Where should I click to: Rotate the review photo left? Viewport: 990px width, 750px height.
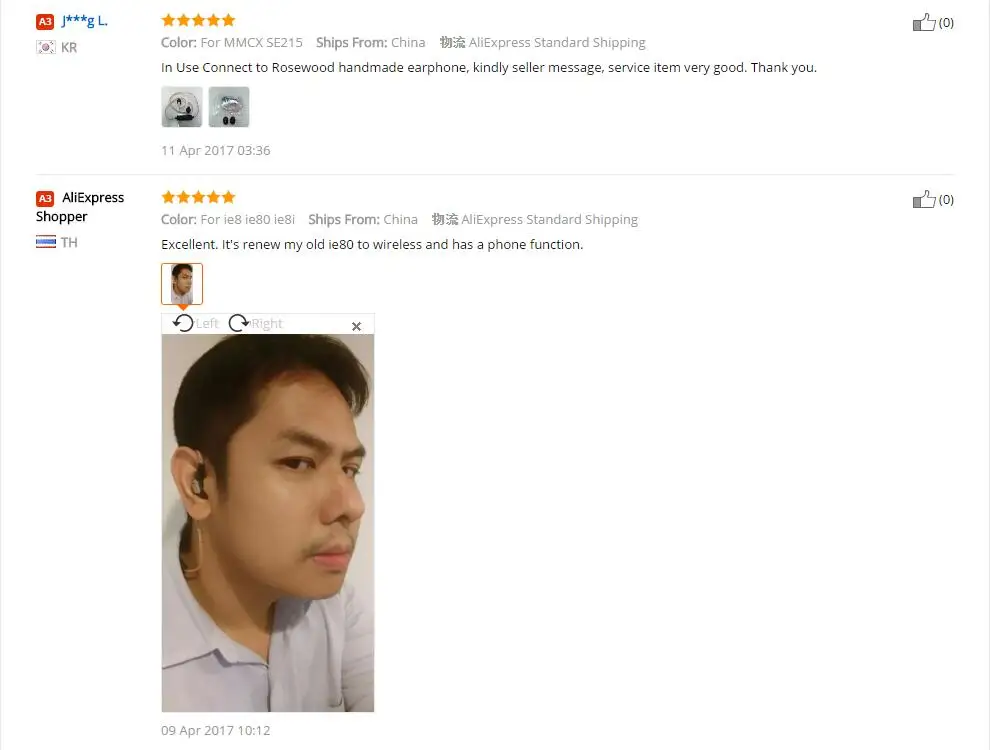click(183, 323)
